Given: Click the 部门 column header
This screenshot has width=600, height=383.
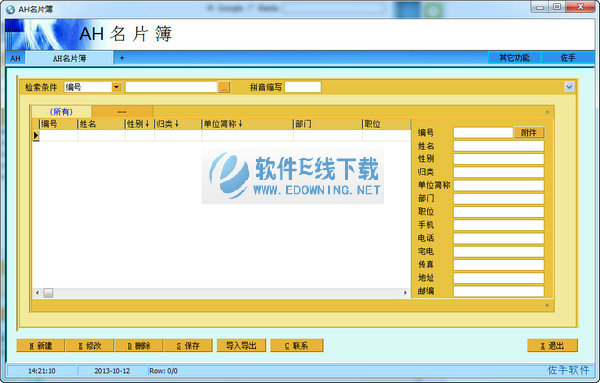Looking at the screenshot, I should tap(328, 124).
